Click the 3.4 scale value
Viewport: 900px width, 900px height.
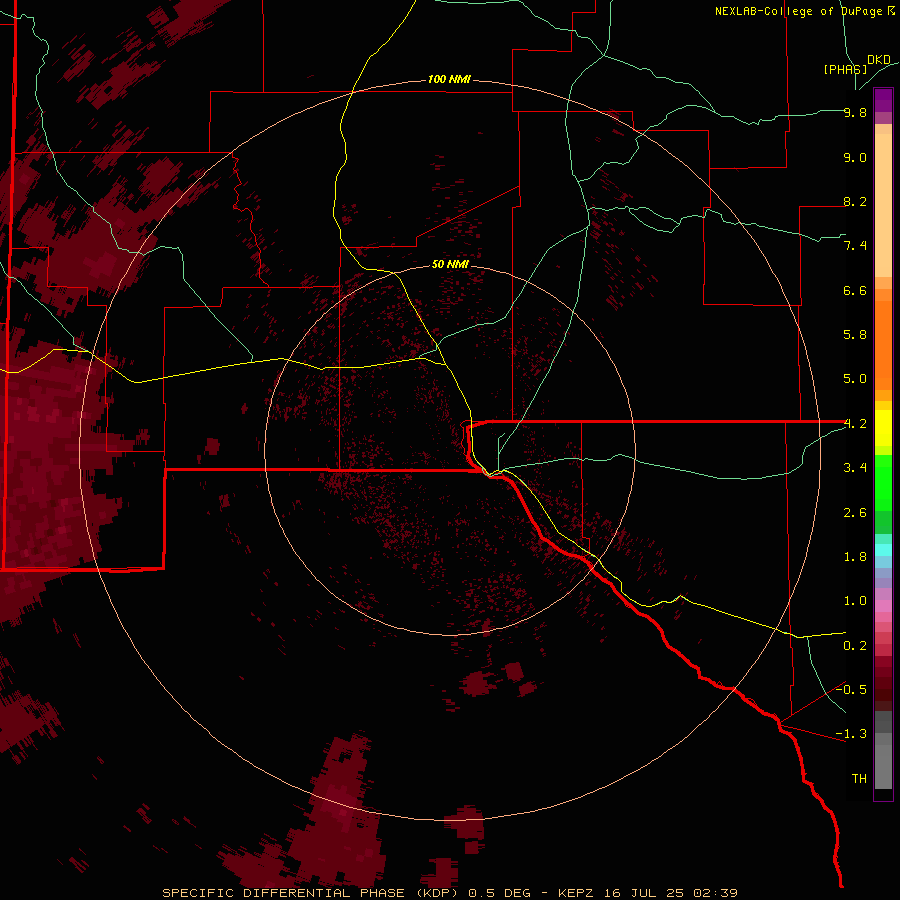click(855, 468)
